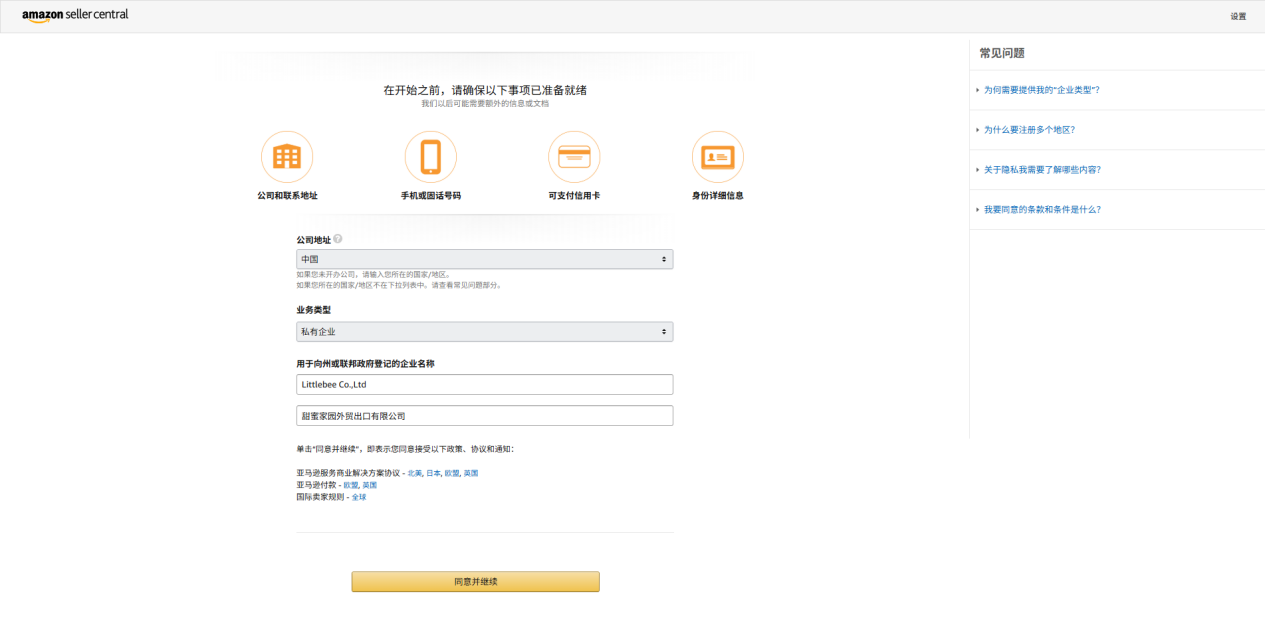Open the 业务类型 dropdown showing 私有企业
This screenshot has height=628, width=1265.
484,331
